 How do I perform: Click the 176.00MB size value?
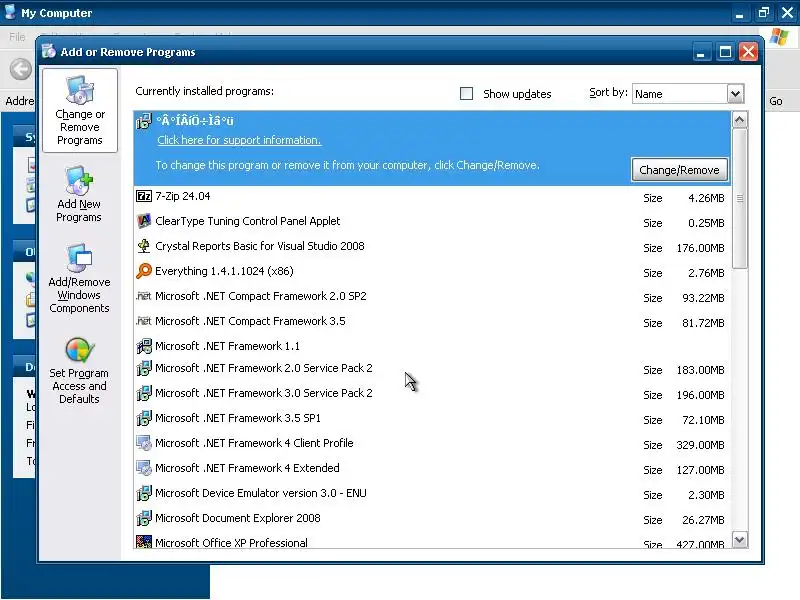pyautogui.click(x=700, y=248)
